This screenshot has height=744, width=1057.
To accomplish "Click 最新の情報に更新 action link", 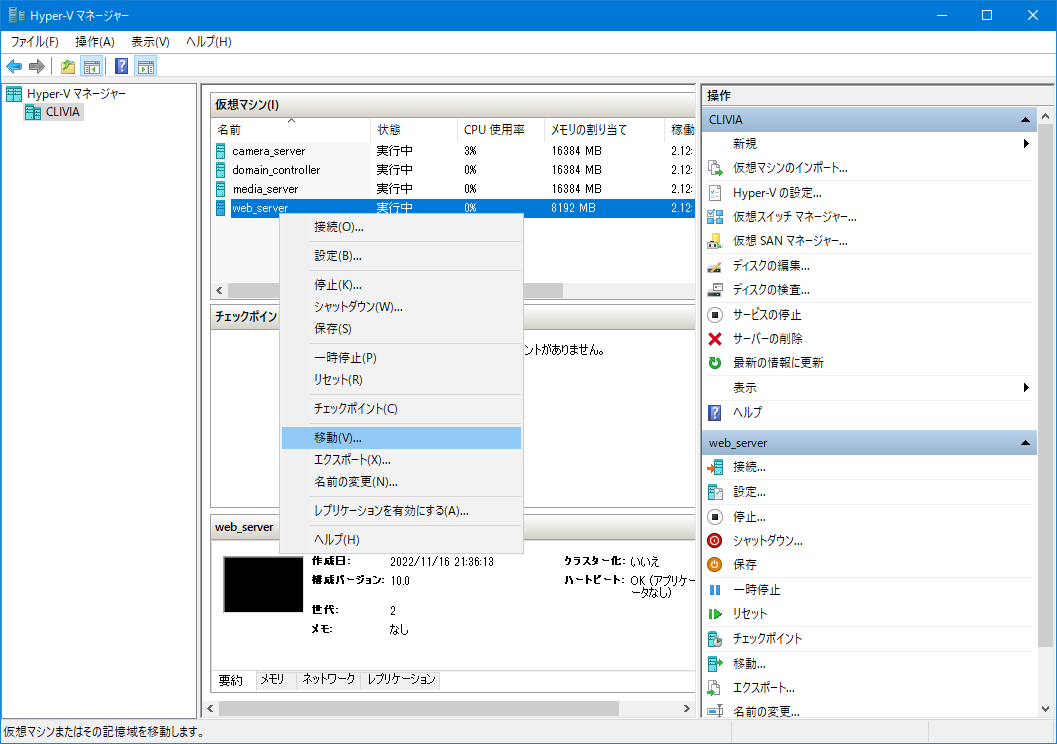I will pyautogui.click(x=778, y=363).
